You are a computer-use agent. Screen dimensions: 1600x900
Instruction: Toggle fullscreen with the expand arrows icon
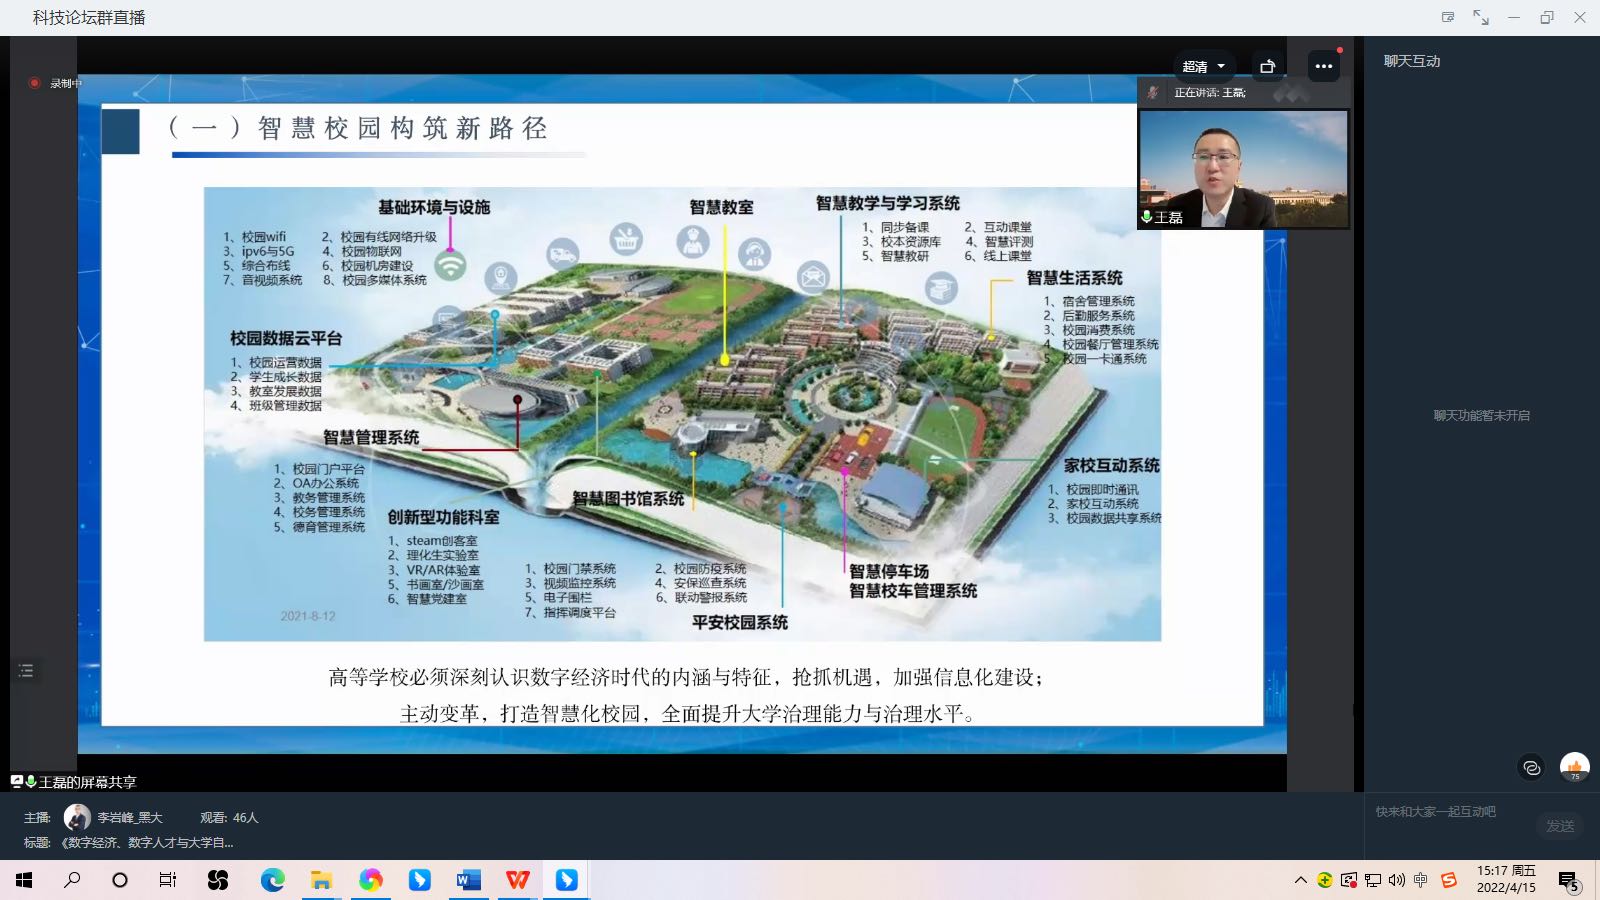(x=1481, y=17)
